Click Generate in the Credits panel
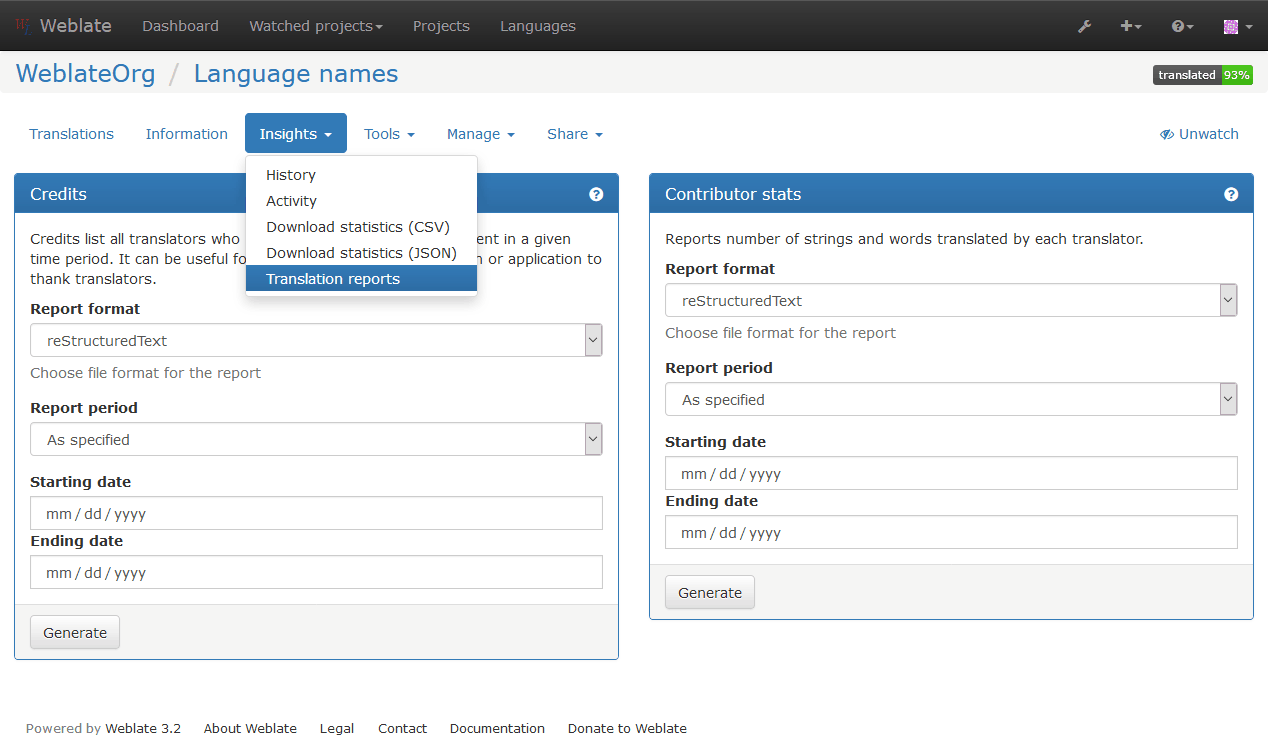1268x748 pixels. [75, 632]
